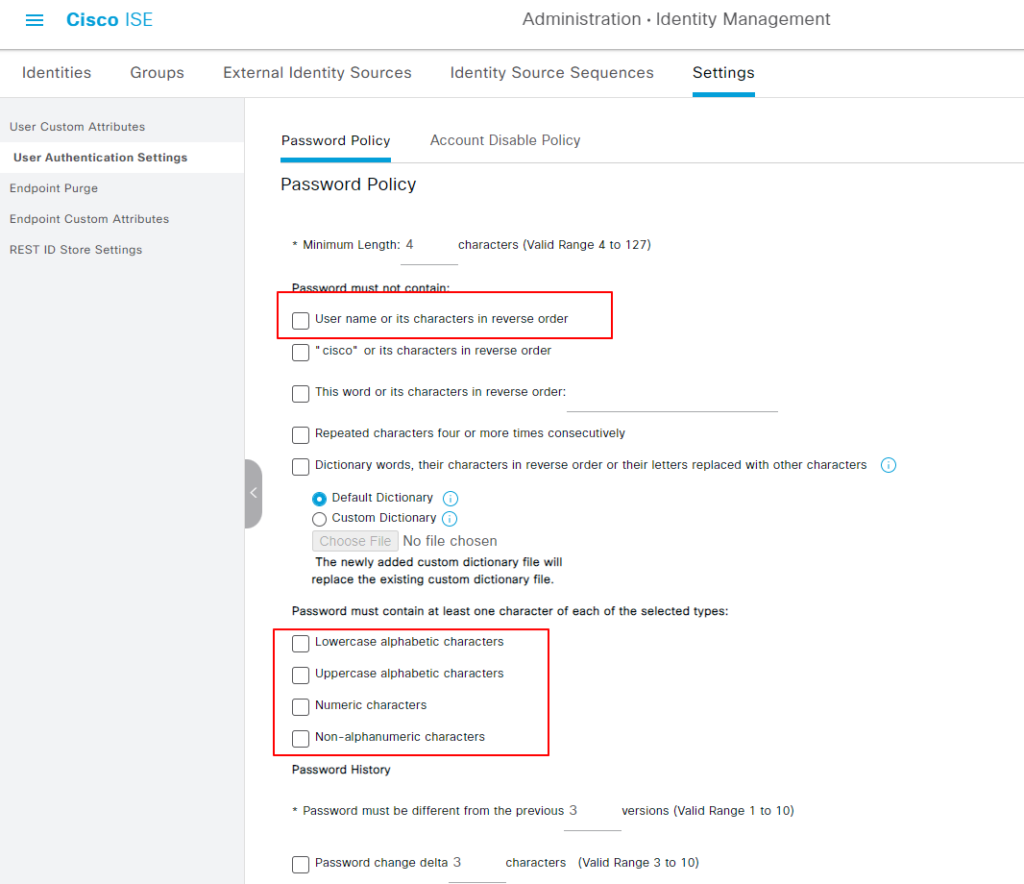
Task: Collapse the left sidebar panel handle
Action: (253, 493)
